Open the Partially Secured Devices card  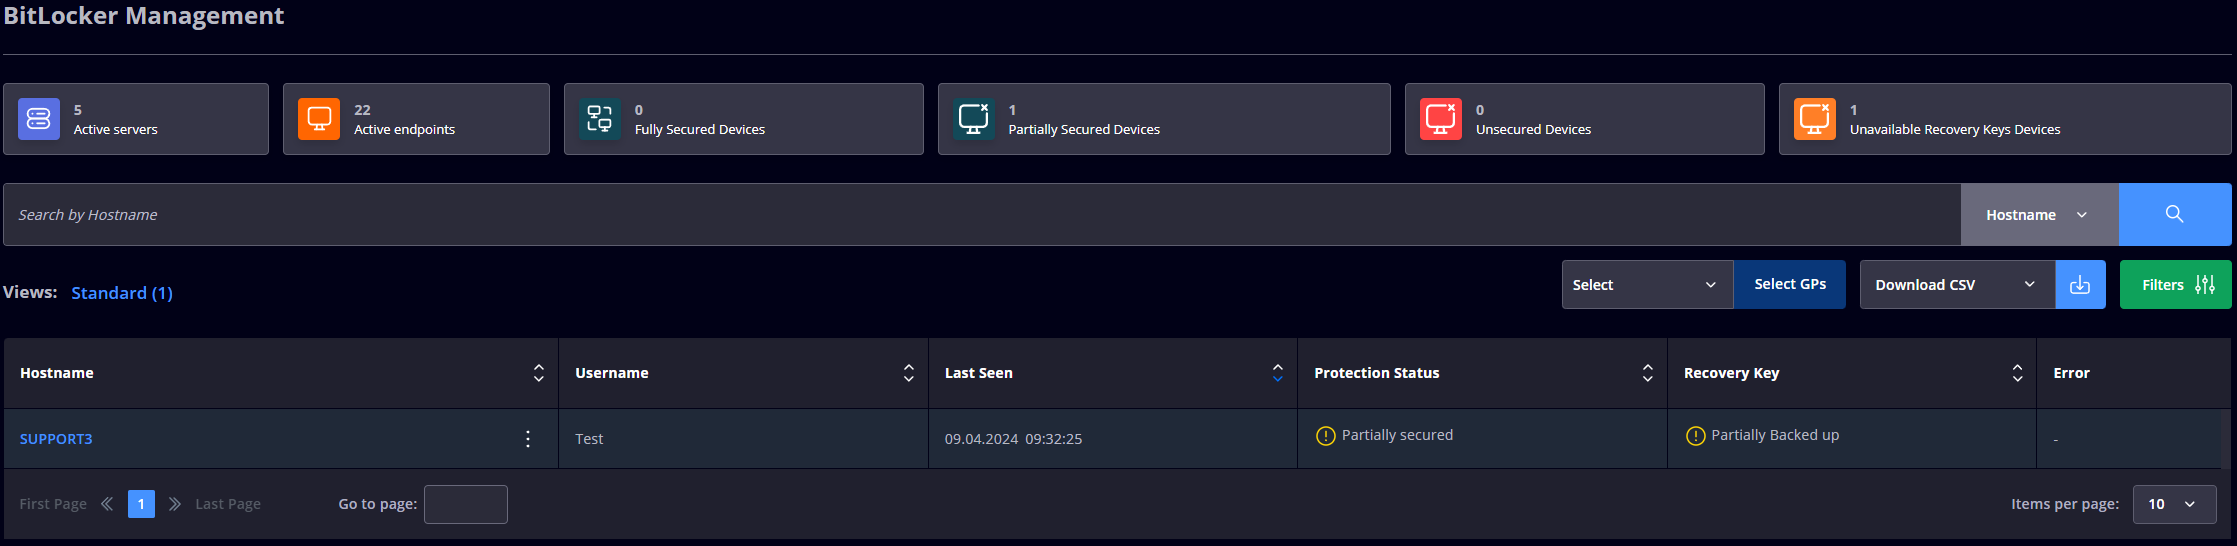[1164, 119]
